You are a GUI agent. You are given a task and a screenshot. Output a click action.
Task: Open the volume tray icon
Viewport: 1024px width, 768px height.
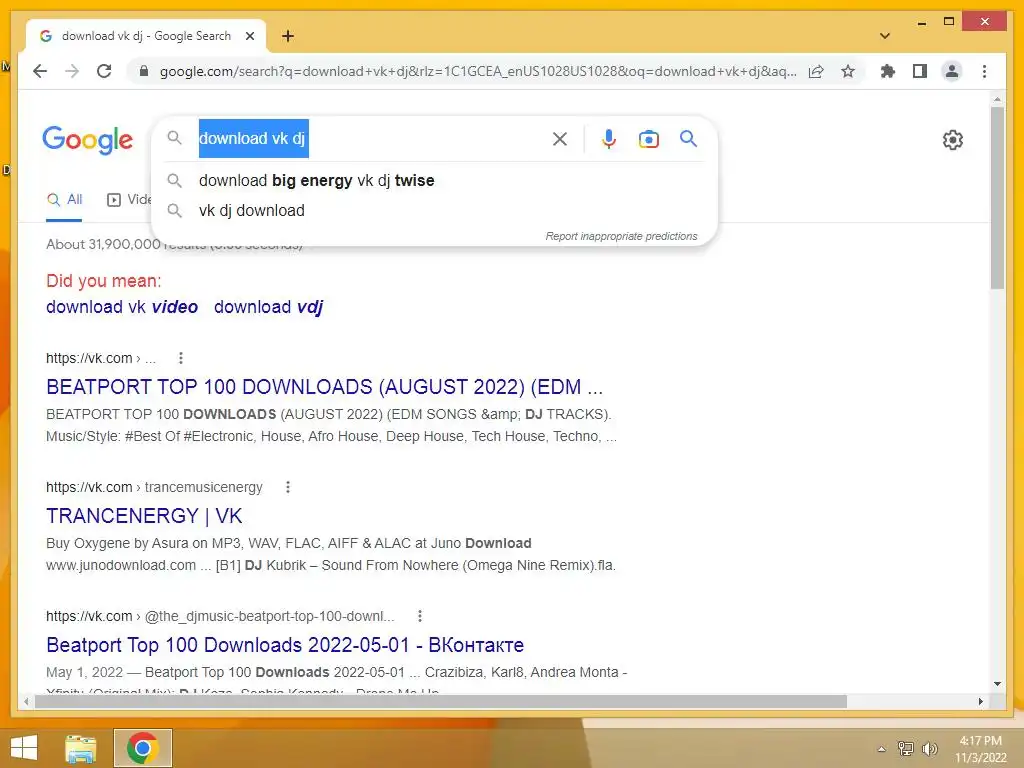click(x=929, y=748)
